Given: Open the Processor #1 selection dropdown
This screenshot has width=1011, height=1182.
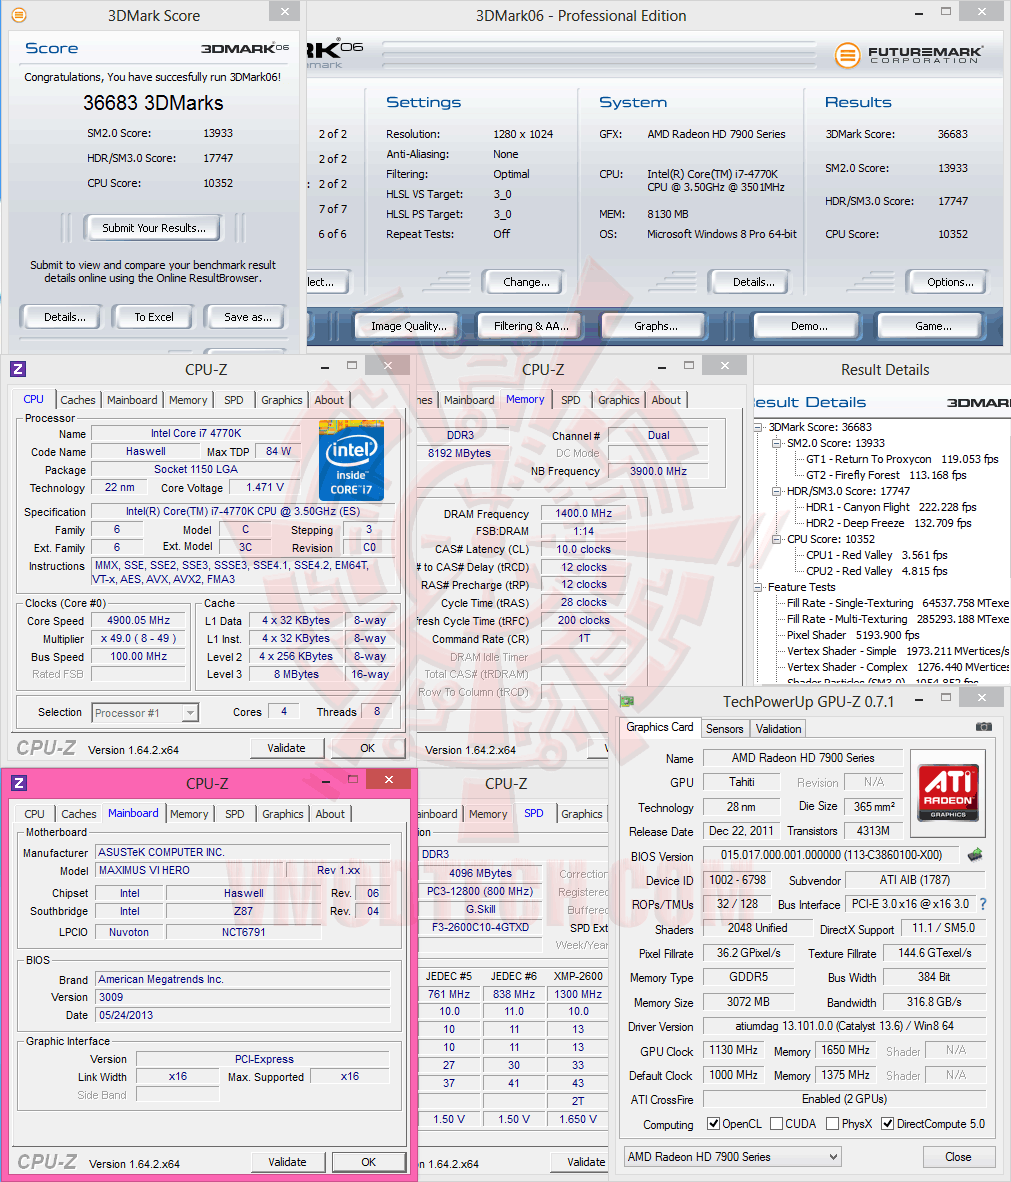Looking at the screenshot, I should pyautogui.click(x=145, y=712).
